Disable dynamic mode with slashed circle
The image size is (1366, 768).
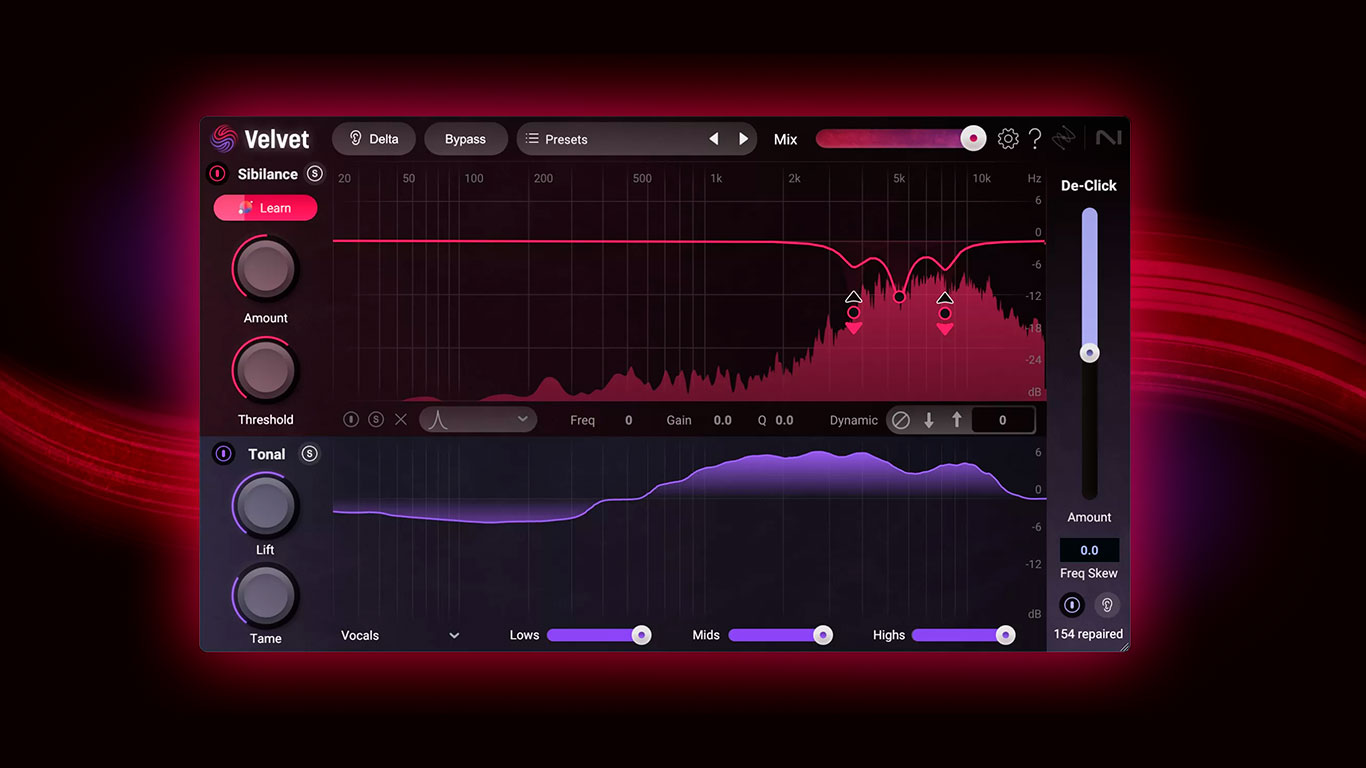901,421
